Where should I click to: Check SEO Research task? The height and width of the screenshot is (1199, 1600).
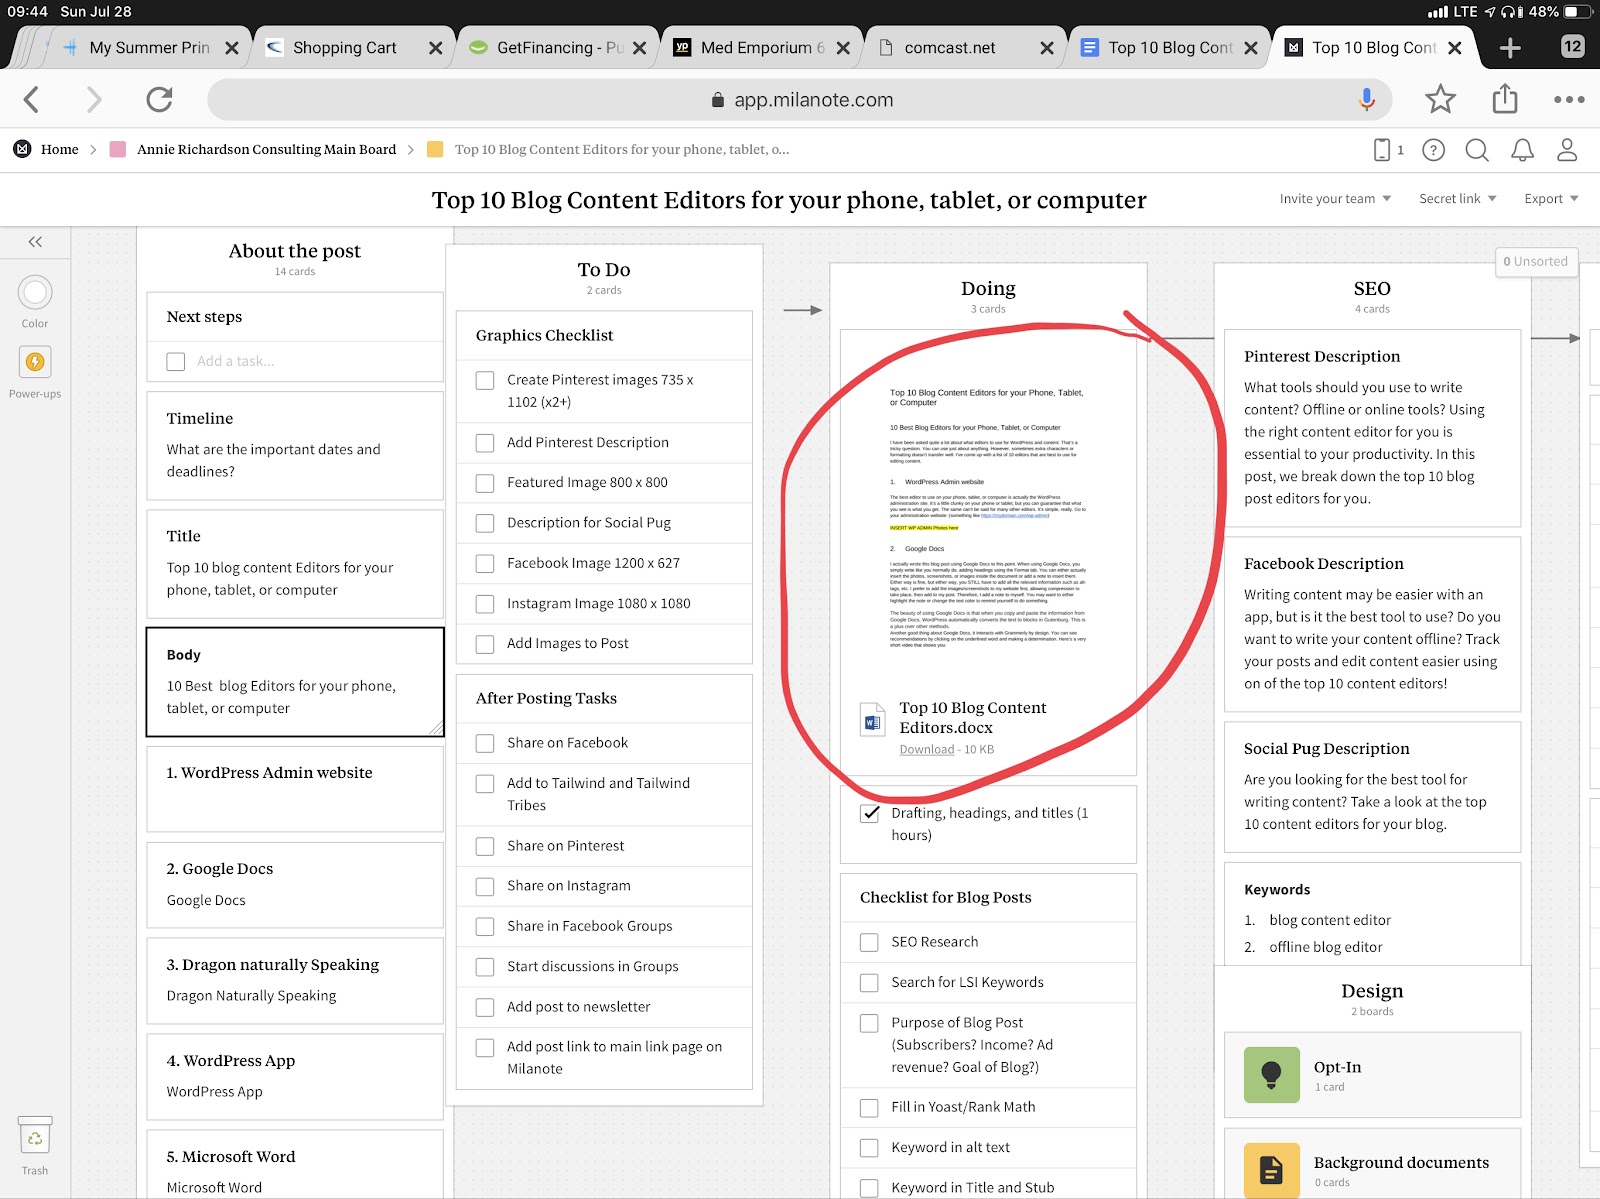[x=870, y=942]
